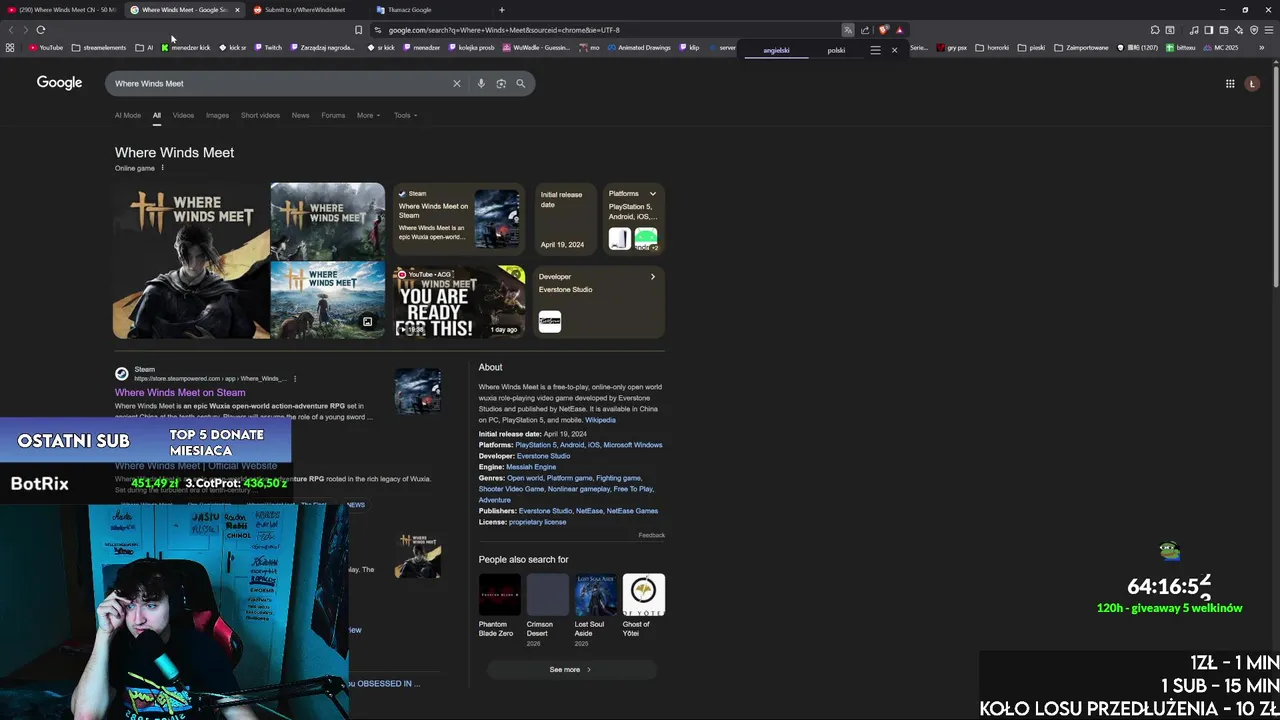
Task: Open YouTube ACG video thumbnail
Action: (458, 302)
